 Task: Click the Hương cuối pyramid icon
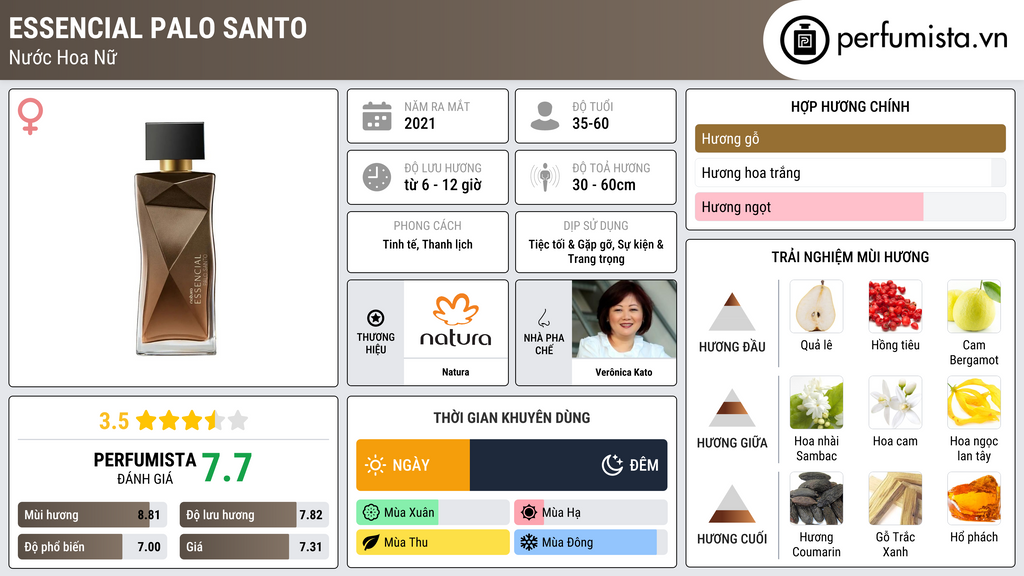click(x=732, y=504)
